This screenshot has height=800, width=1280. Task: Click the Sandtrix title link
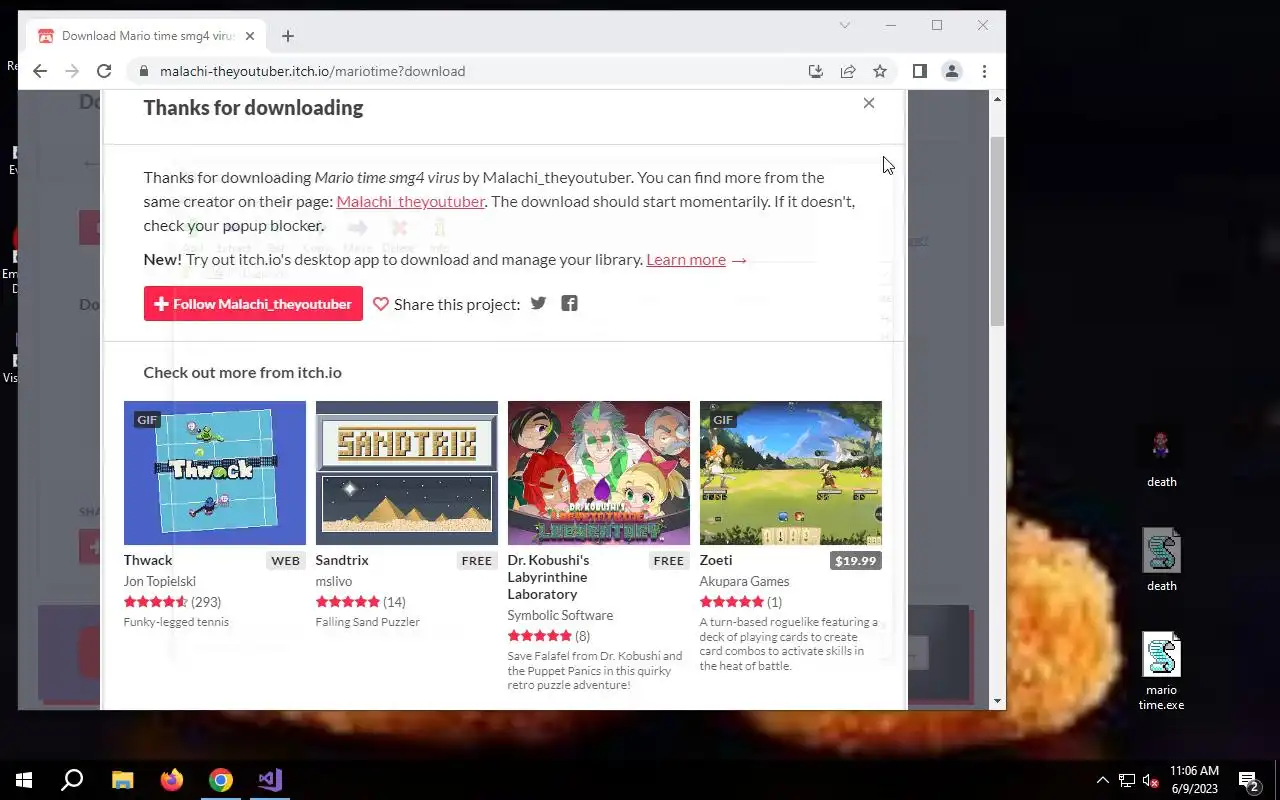342,560
